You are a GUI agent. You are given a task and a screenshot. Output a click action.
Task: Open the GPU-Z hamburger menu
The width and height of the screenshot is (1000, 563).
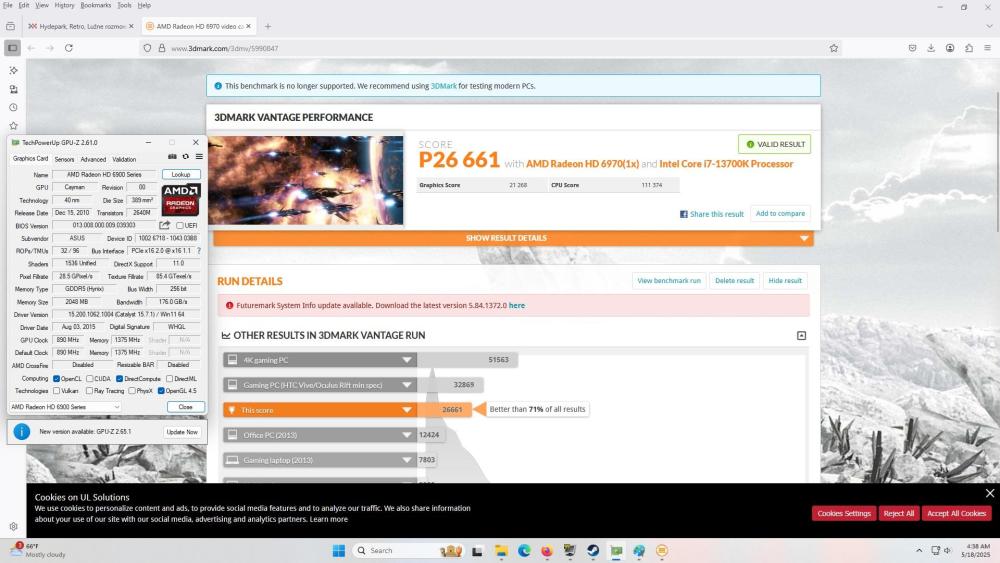199,157
